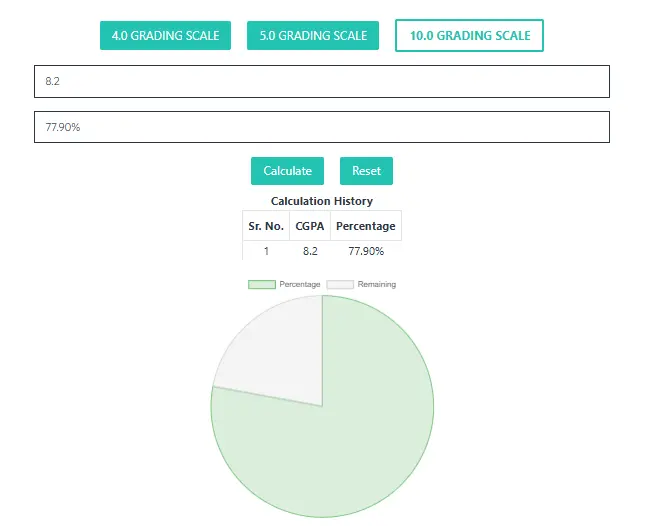The height and width of the screenshot is (526, 657).
Task: Click the 'Remaining' legend label text
Action: [x=377, y=285]
